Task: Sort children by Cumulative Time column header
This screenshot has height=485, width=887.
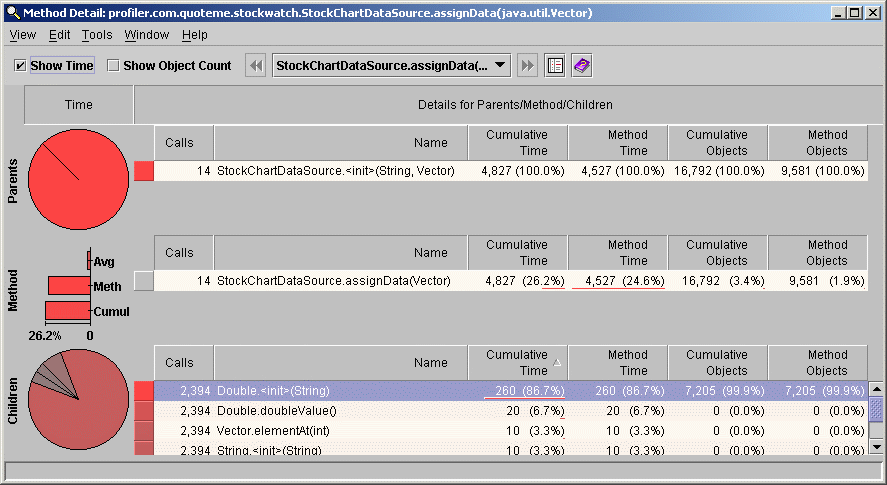Action: click(517, 362)
